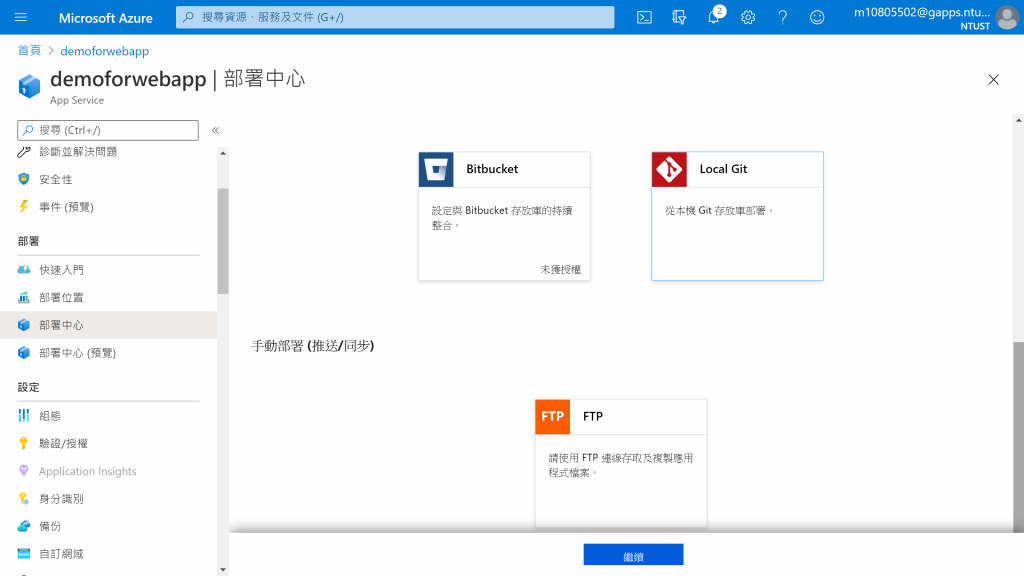Open directory and subscription filter icon
Viewport: 1024px width, 576px height.
coord(679,18)
